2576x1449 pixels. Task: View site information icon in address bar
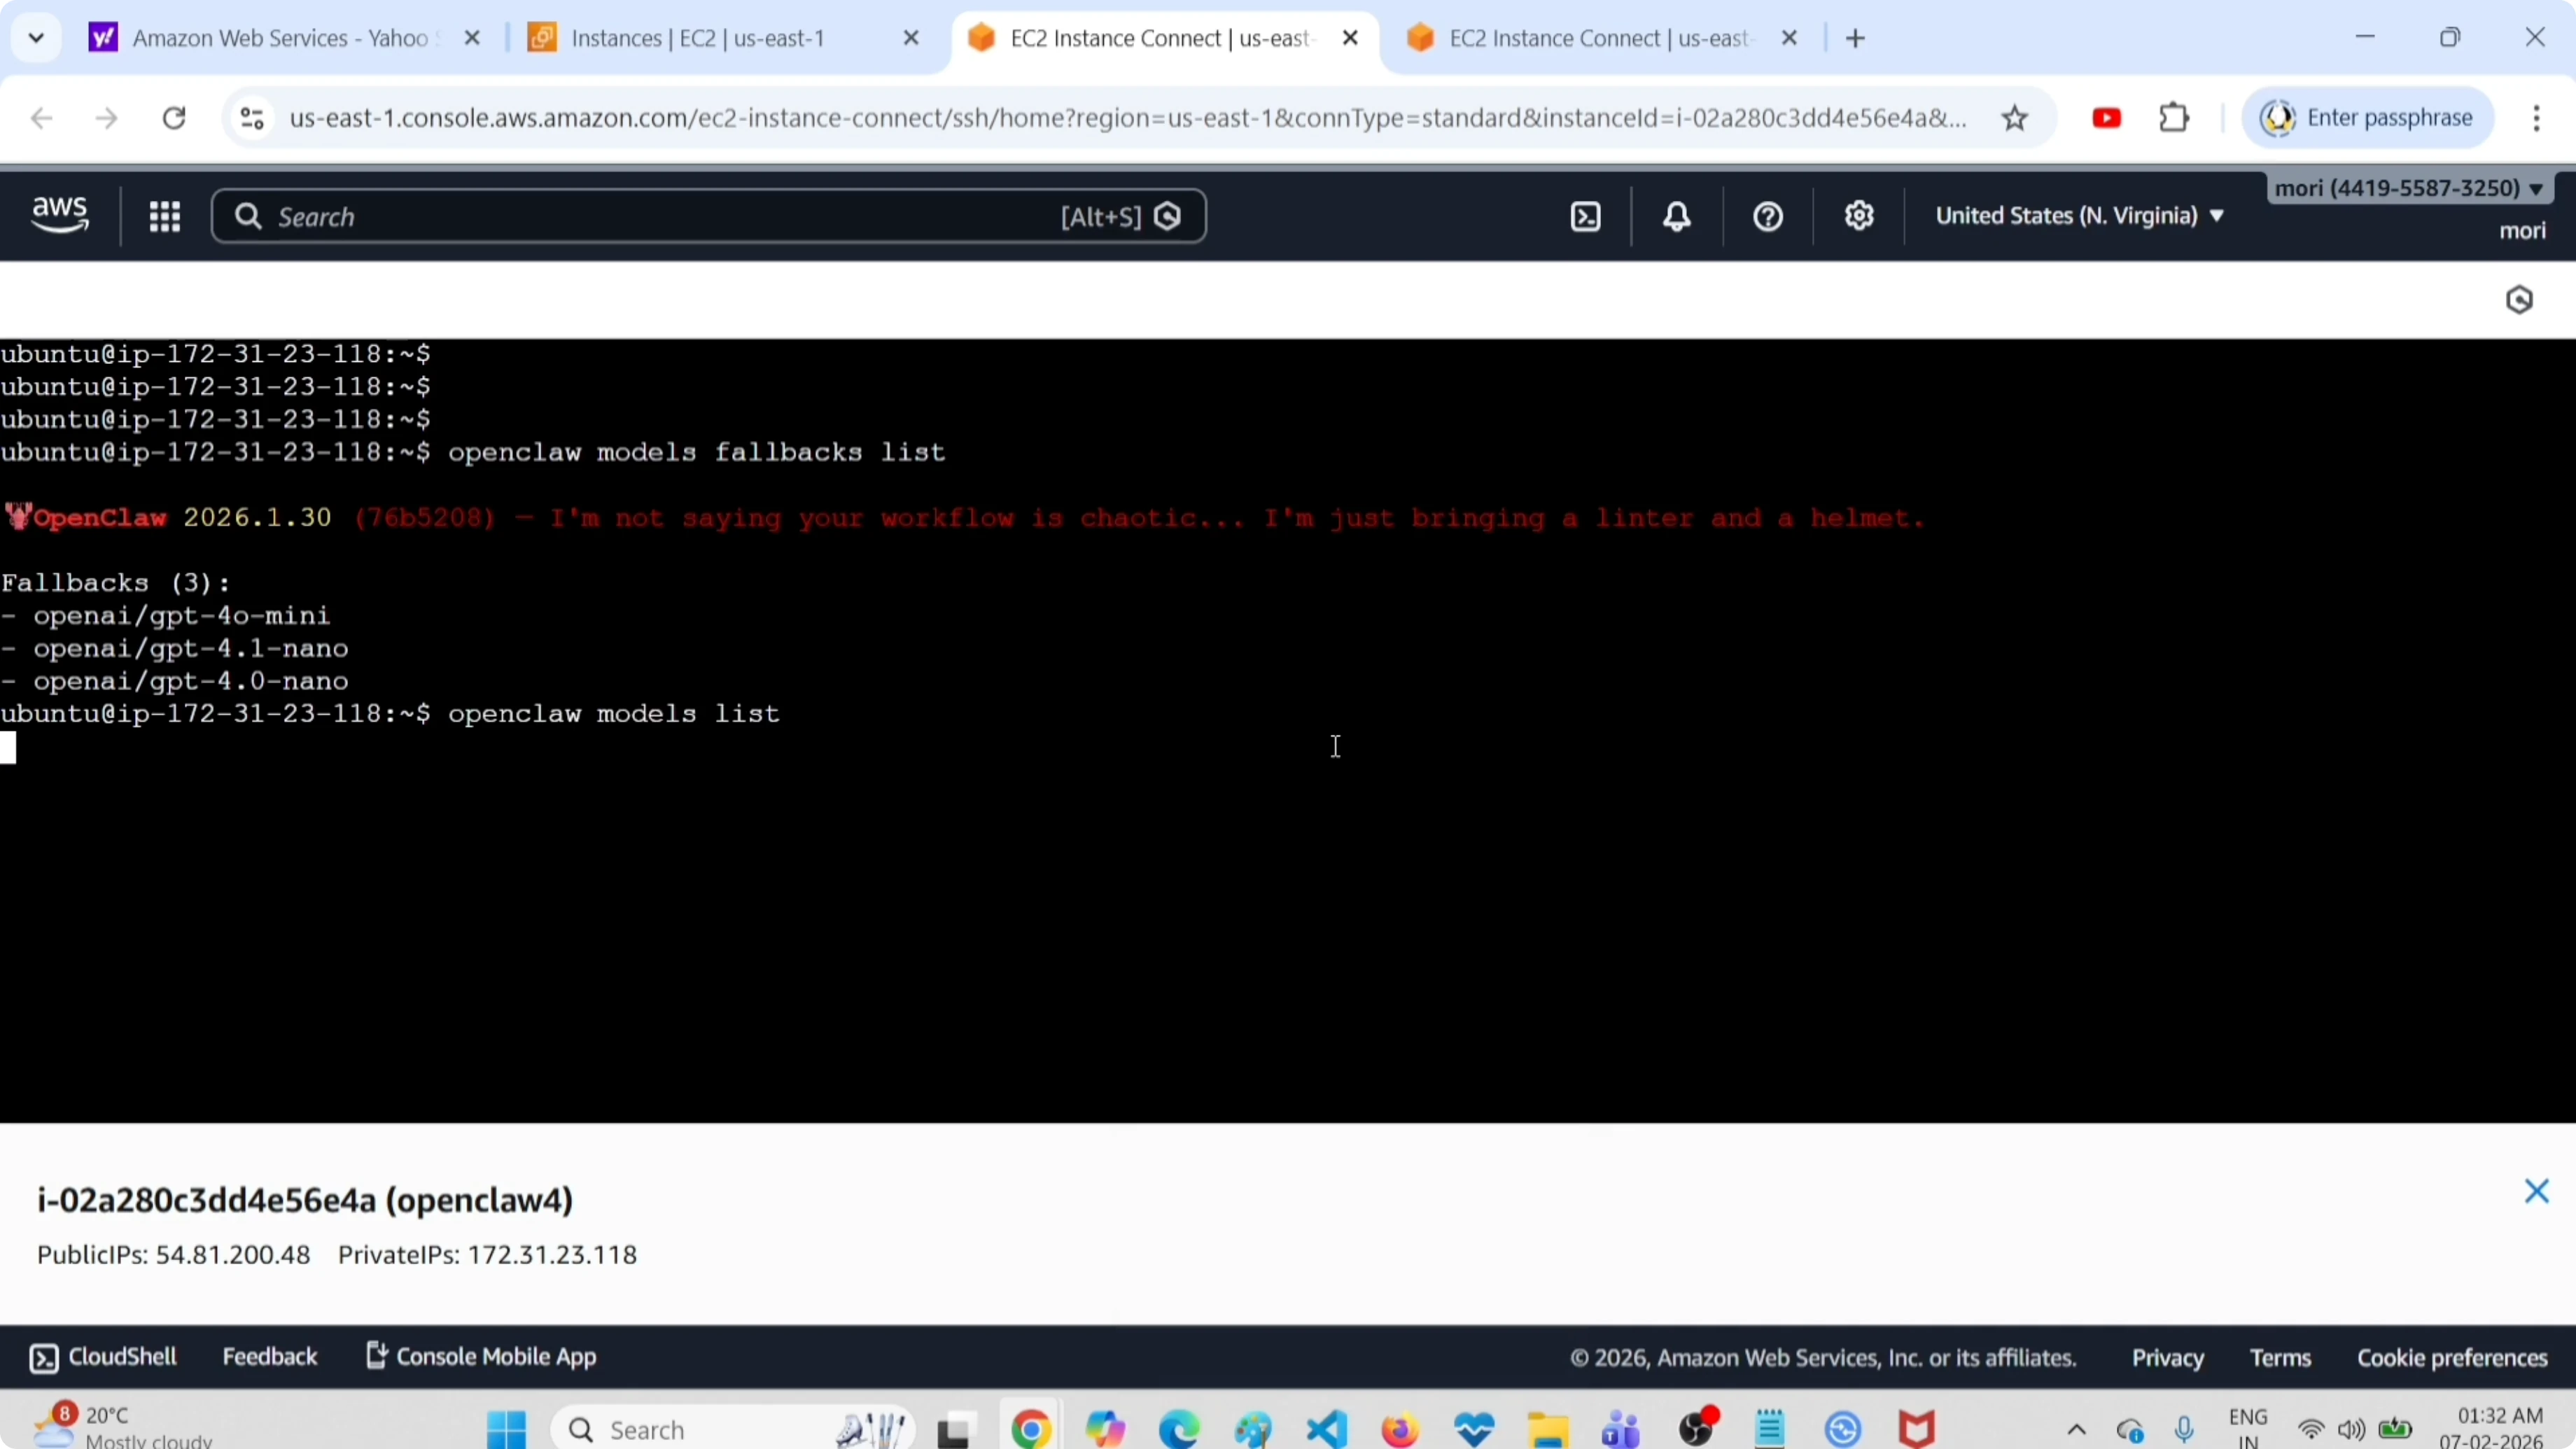point(252,119)
